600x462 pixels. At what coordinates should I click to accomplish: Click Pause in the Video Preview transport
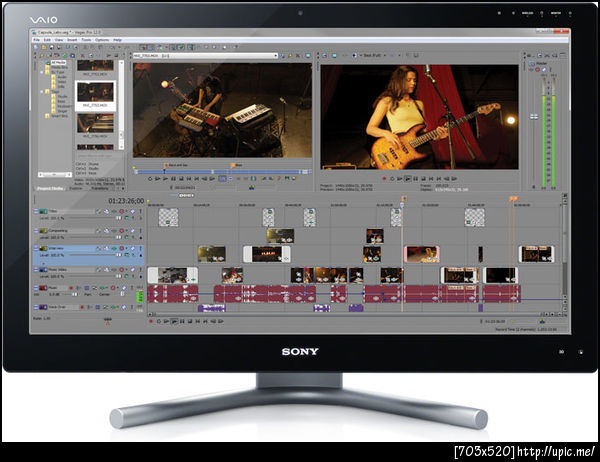click(x=416, y=179)
